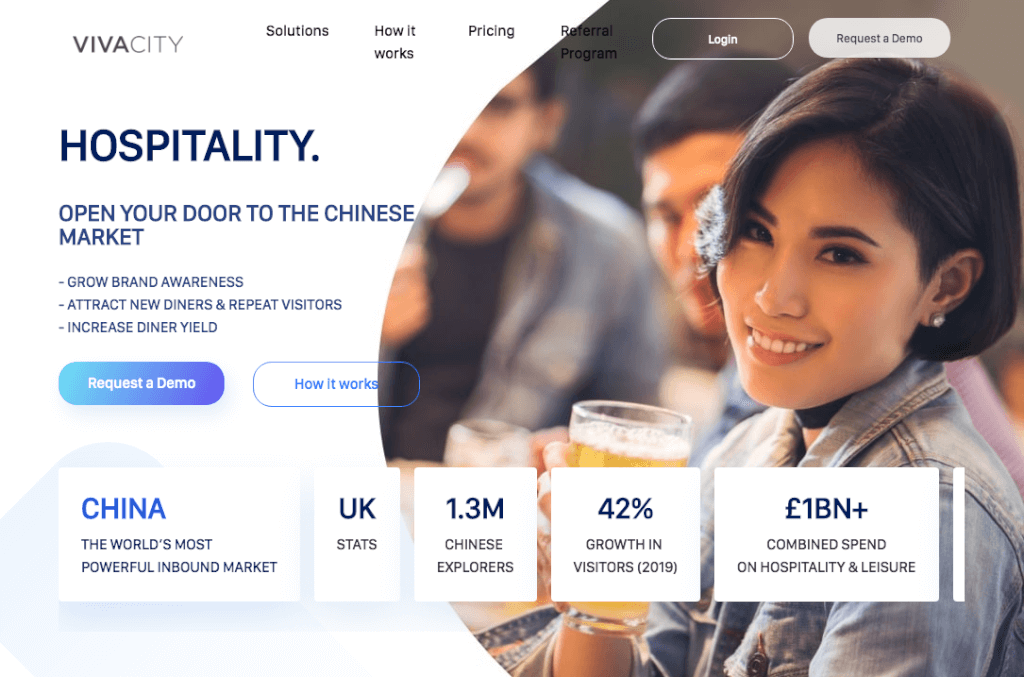Image resolution: width=1024 pixels, height=677 pixels.
Task: Click the Open your door to Chinese market subheading
Action: [236, 225]
